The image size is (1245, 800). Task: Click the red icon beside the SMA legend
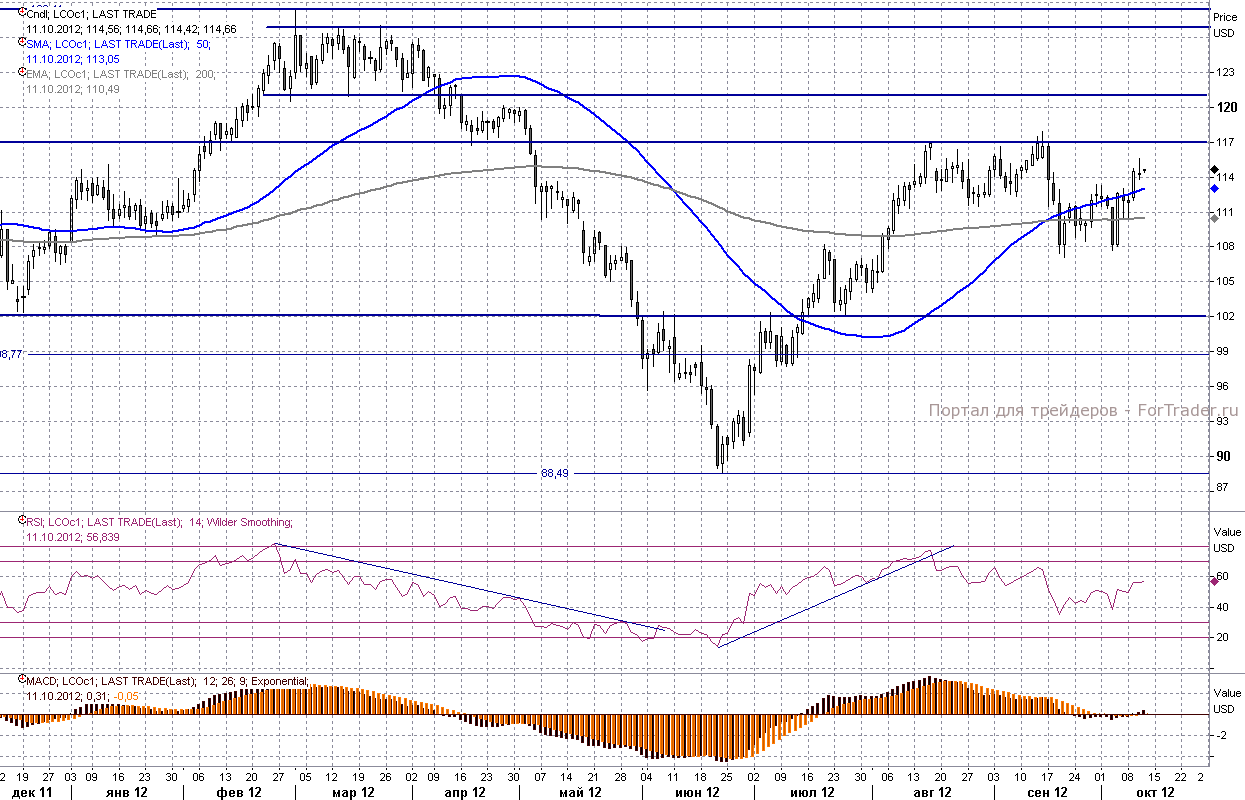[x=23, y=43]
